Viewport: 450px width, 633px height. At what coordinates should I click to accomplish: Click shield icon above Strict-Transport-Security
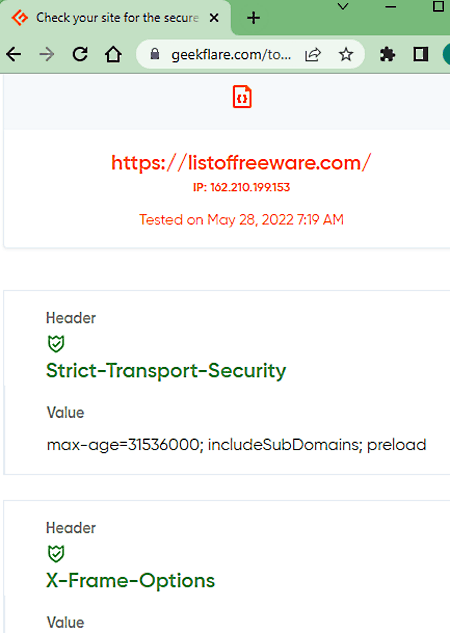click(x=56, y=344)
